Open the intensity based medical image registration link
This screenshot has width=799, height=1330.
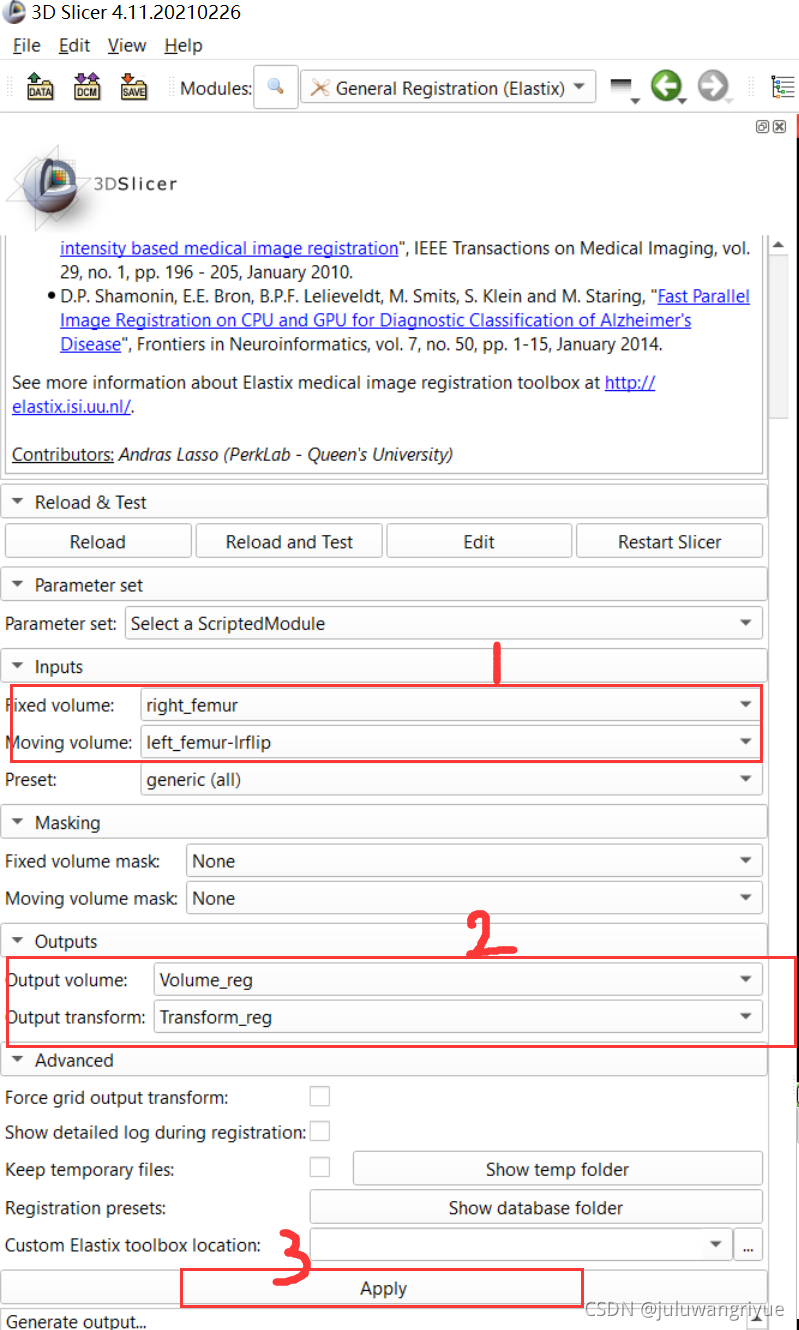pos(229,248)
